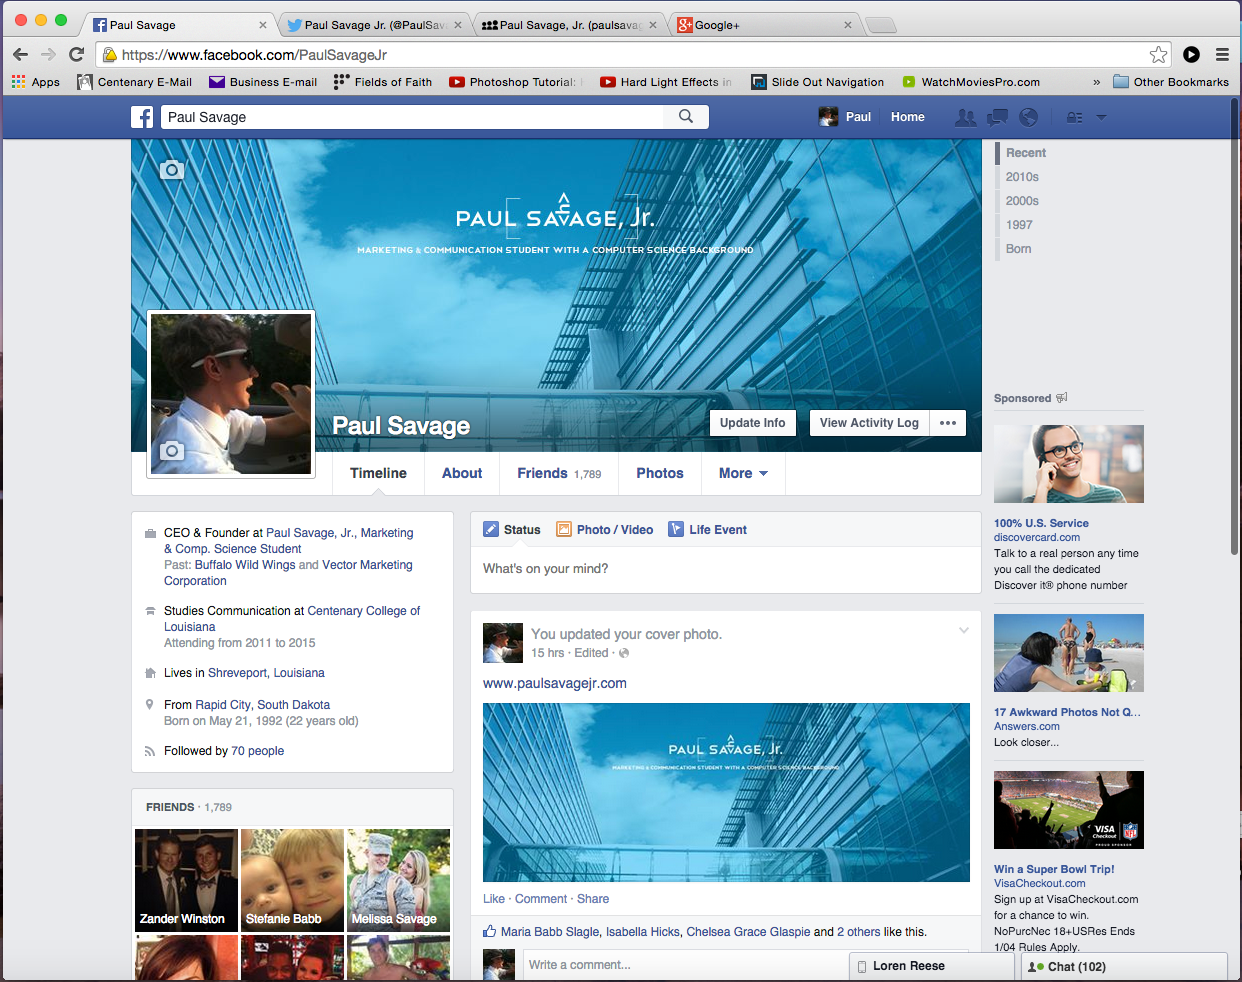This screenshot has width=1242, height=982.
Task: Click the Facebook logo icon
Action: (142, 117)
